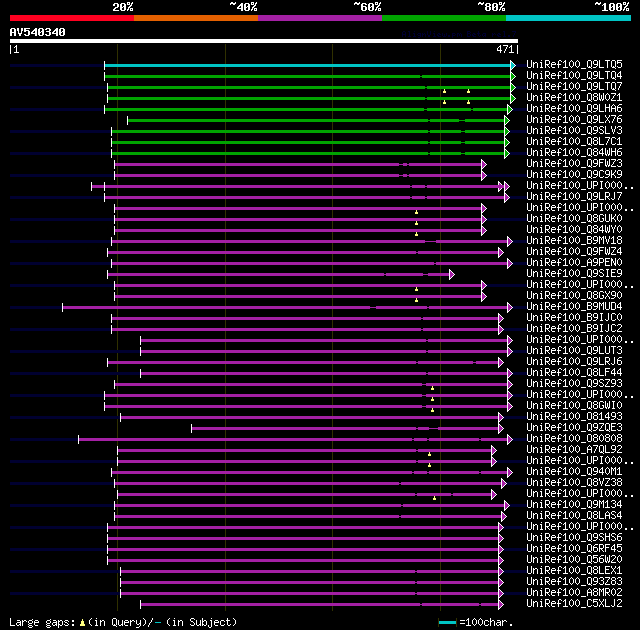Click the purple ~60% identity color segment
The height and width of the screenshot is (630, 640).
click(x=320, y=18)
